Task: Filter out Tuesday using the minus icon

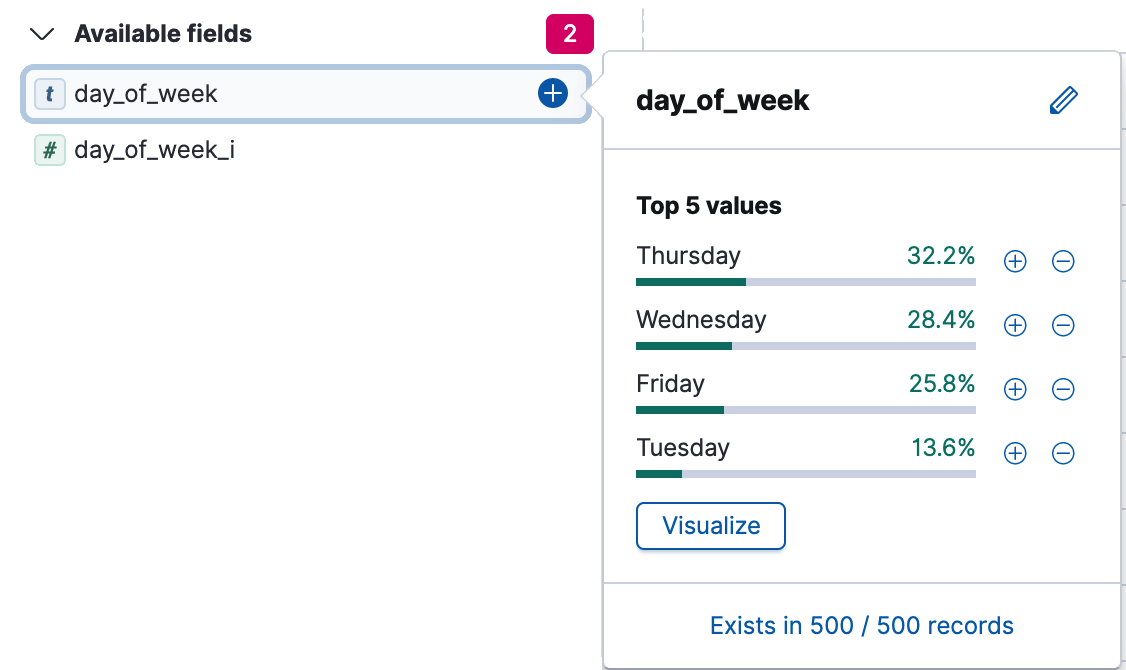Action: tap(1063, 453)
